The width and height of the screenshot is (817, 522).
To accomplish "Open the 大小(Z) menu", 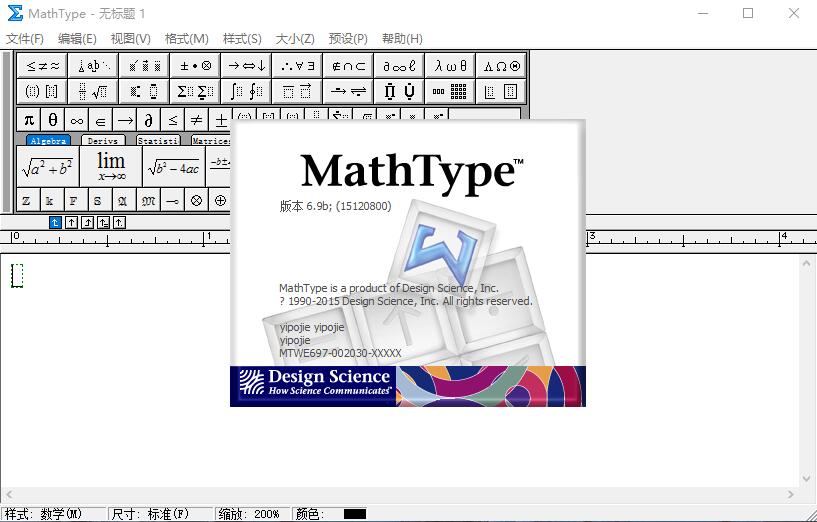I will pyautogui.click(x=295, y=39).
